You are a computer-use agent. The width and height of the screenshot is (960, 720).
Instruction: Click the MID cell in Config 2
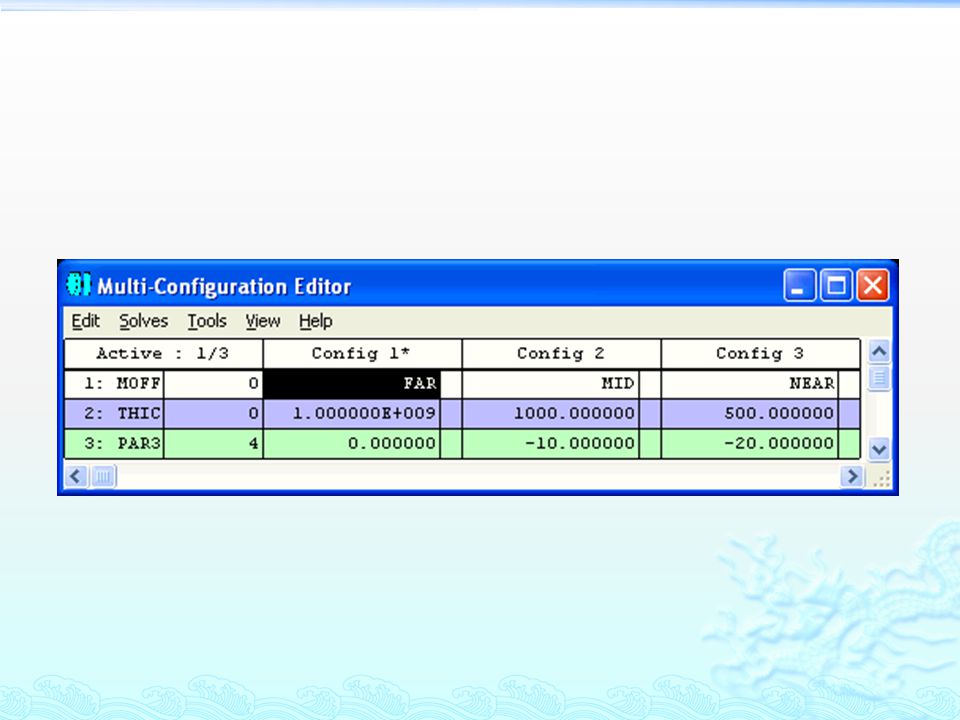(550, 384)
